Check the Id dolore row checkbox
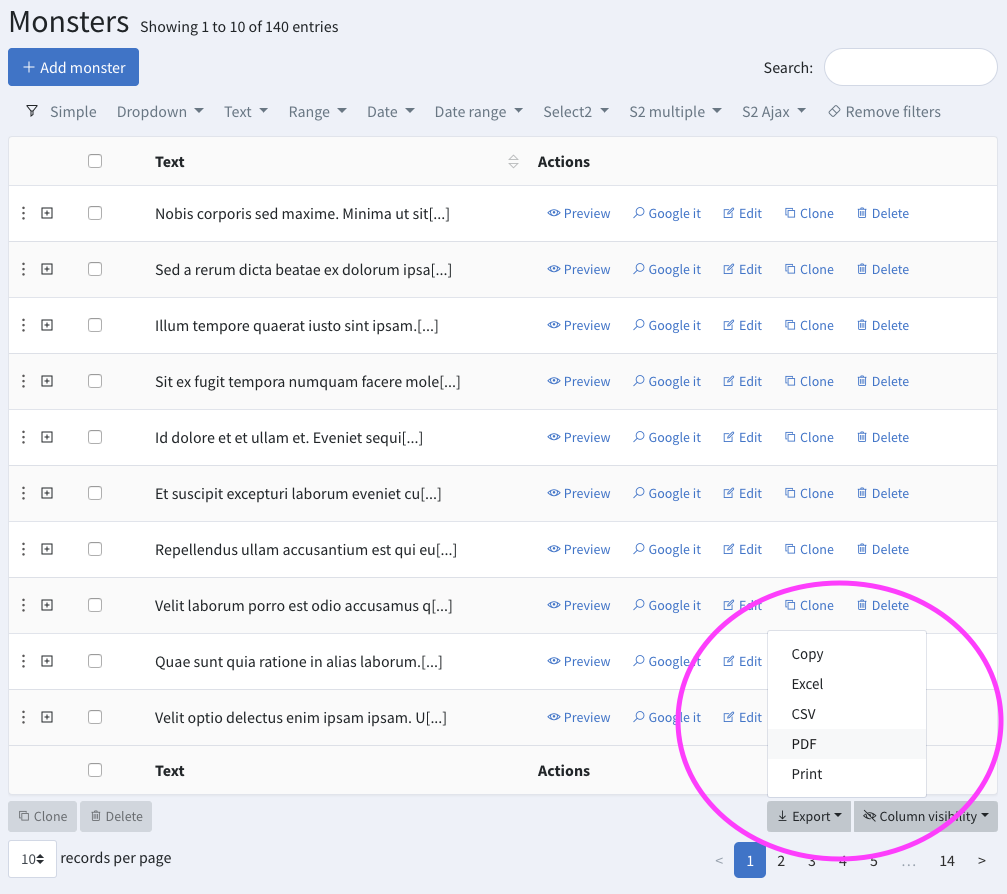The image size is (1007, 894). coord(95,437)
